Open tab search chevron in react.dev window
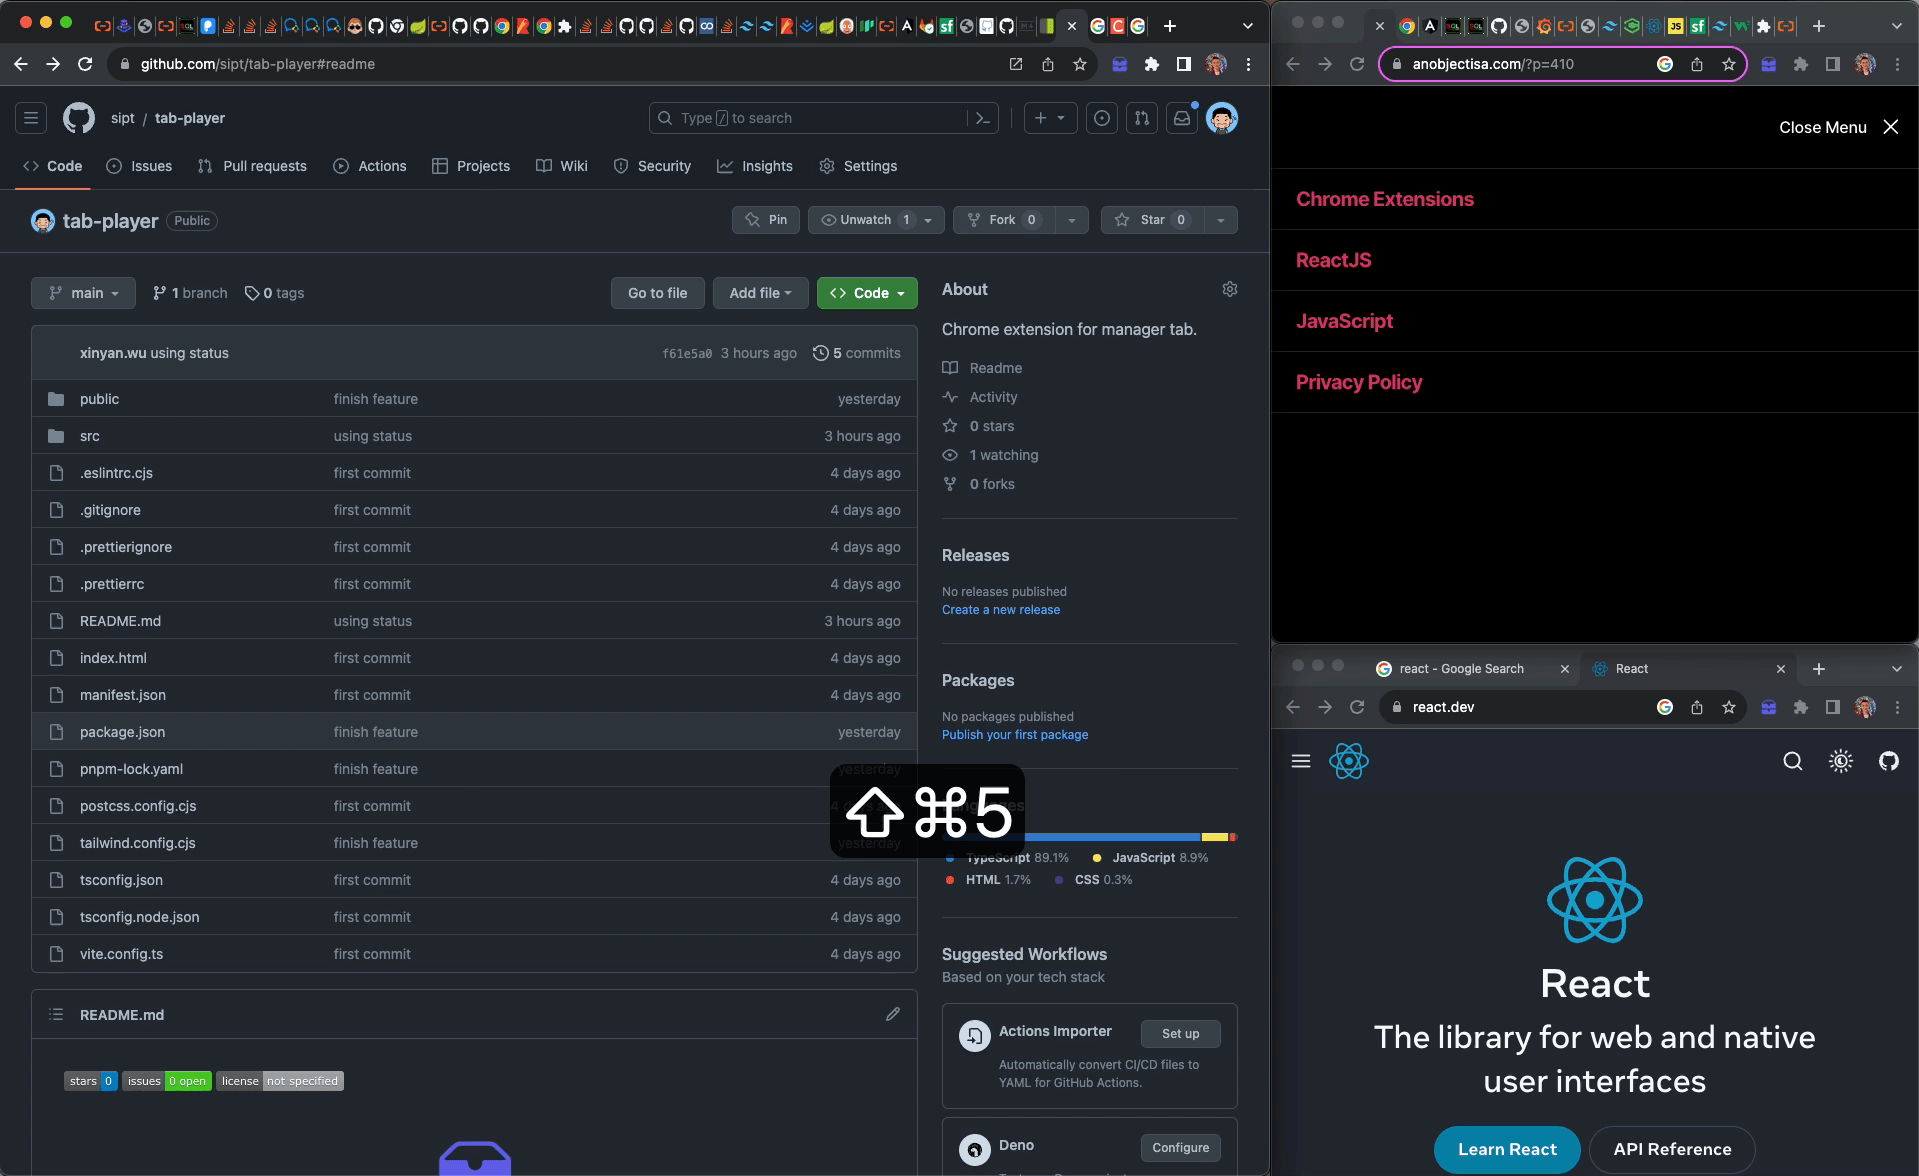This screenshot has height=1176, width=1919. 1897,668
